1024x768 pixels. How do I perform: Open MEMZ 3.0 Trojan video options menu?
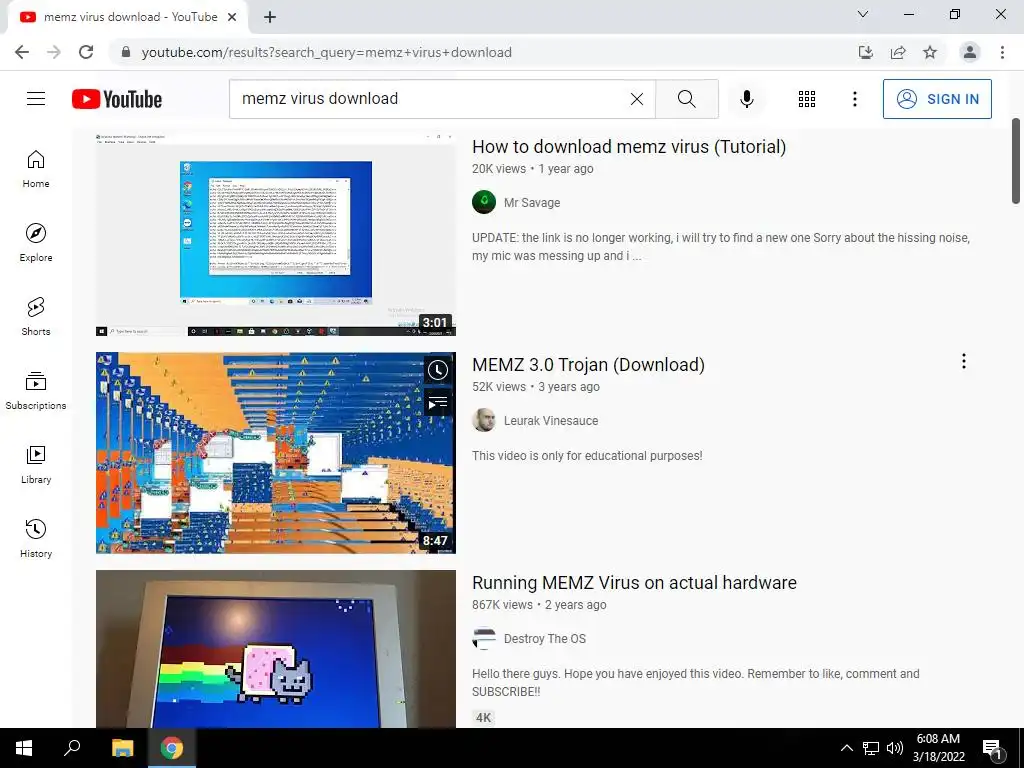(964, 361)
